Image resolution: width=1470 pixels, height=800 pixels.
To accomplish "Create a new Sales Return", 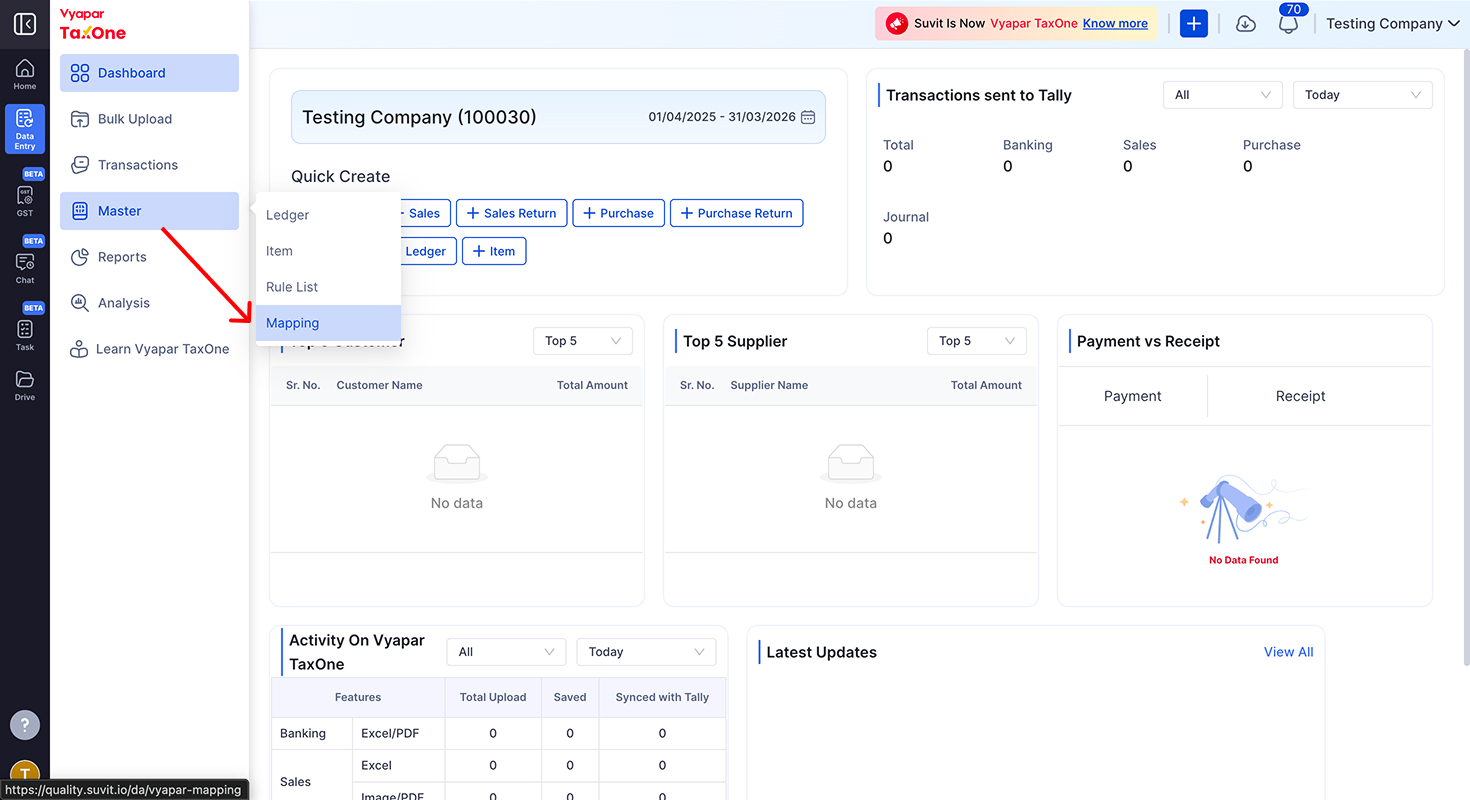I will (512, 213).
